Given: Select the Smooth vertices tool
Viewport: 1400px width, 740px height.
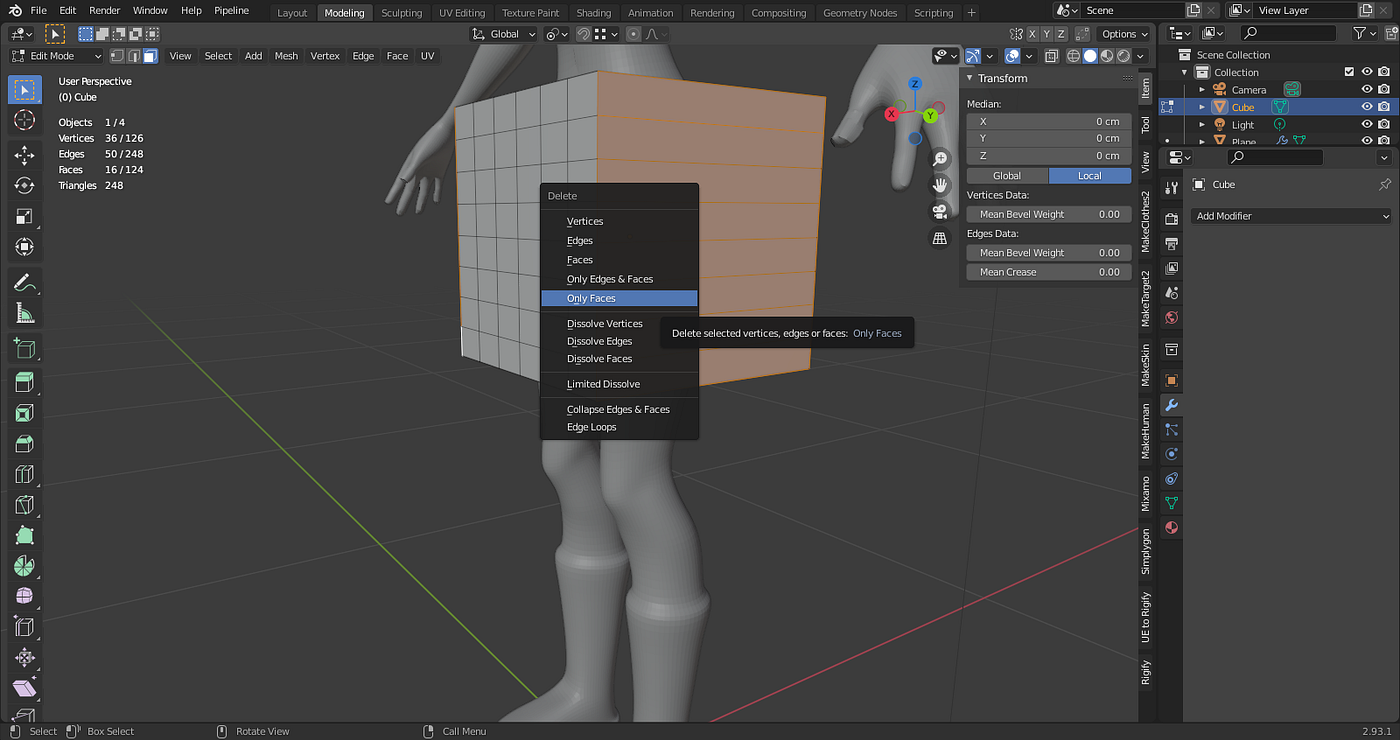Looking at the screenshot, I should tap(25, 597).
